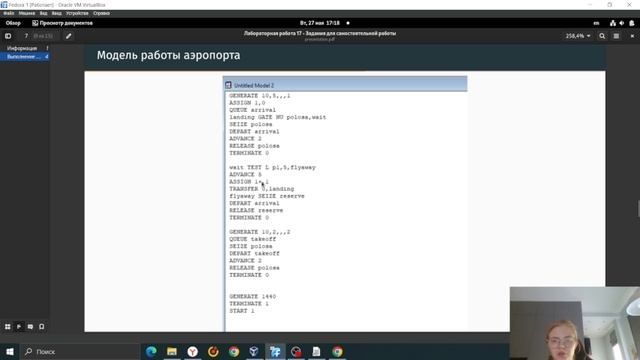Open the Файл menu in VirtualBox
The width and height of the screenshot is (640, 360).
click(x=9, y=13)
